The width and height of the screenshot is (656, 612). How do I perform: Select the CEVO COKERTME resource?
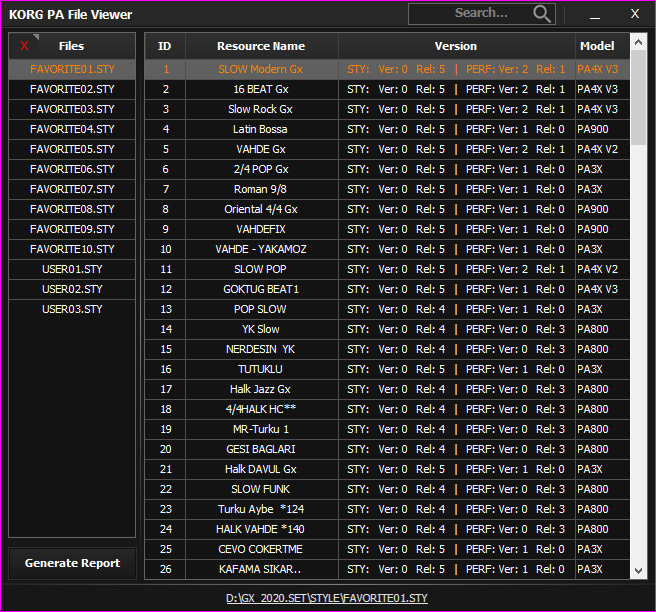click(x=261, y=549)
